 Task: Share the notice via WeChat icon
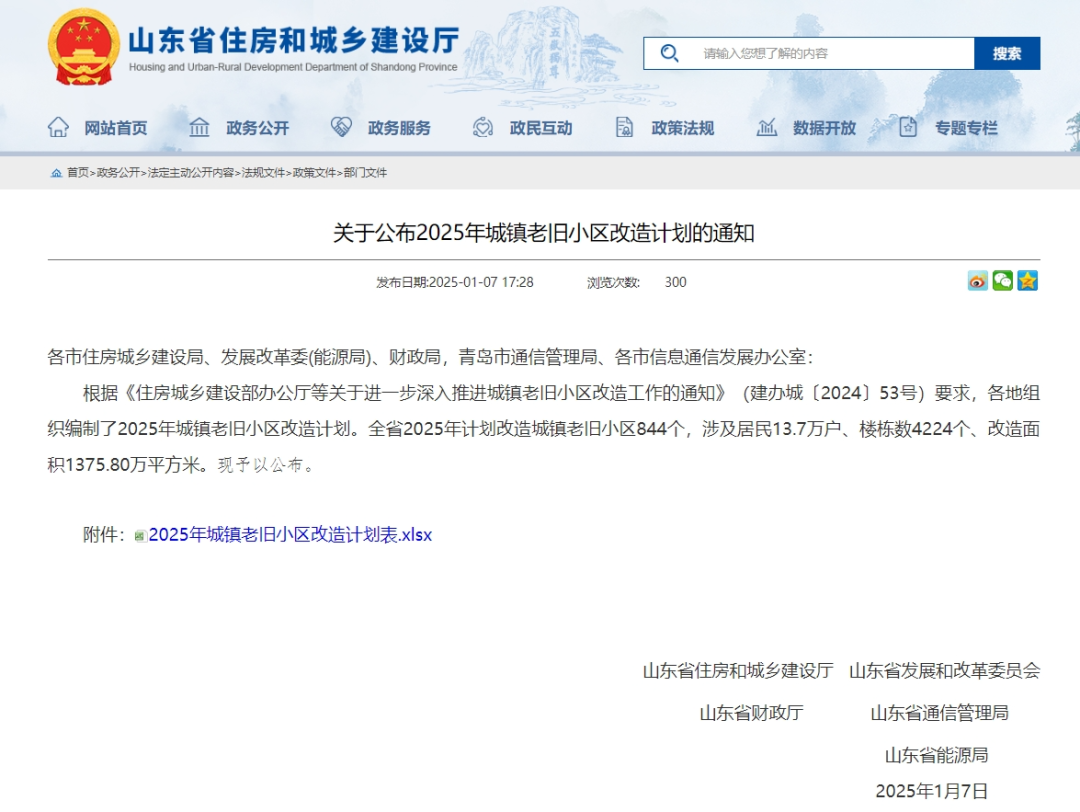coord(1002,281)
